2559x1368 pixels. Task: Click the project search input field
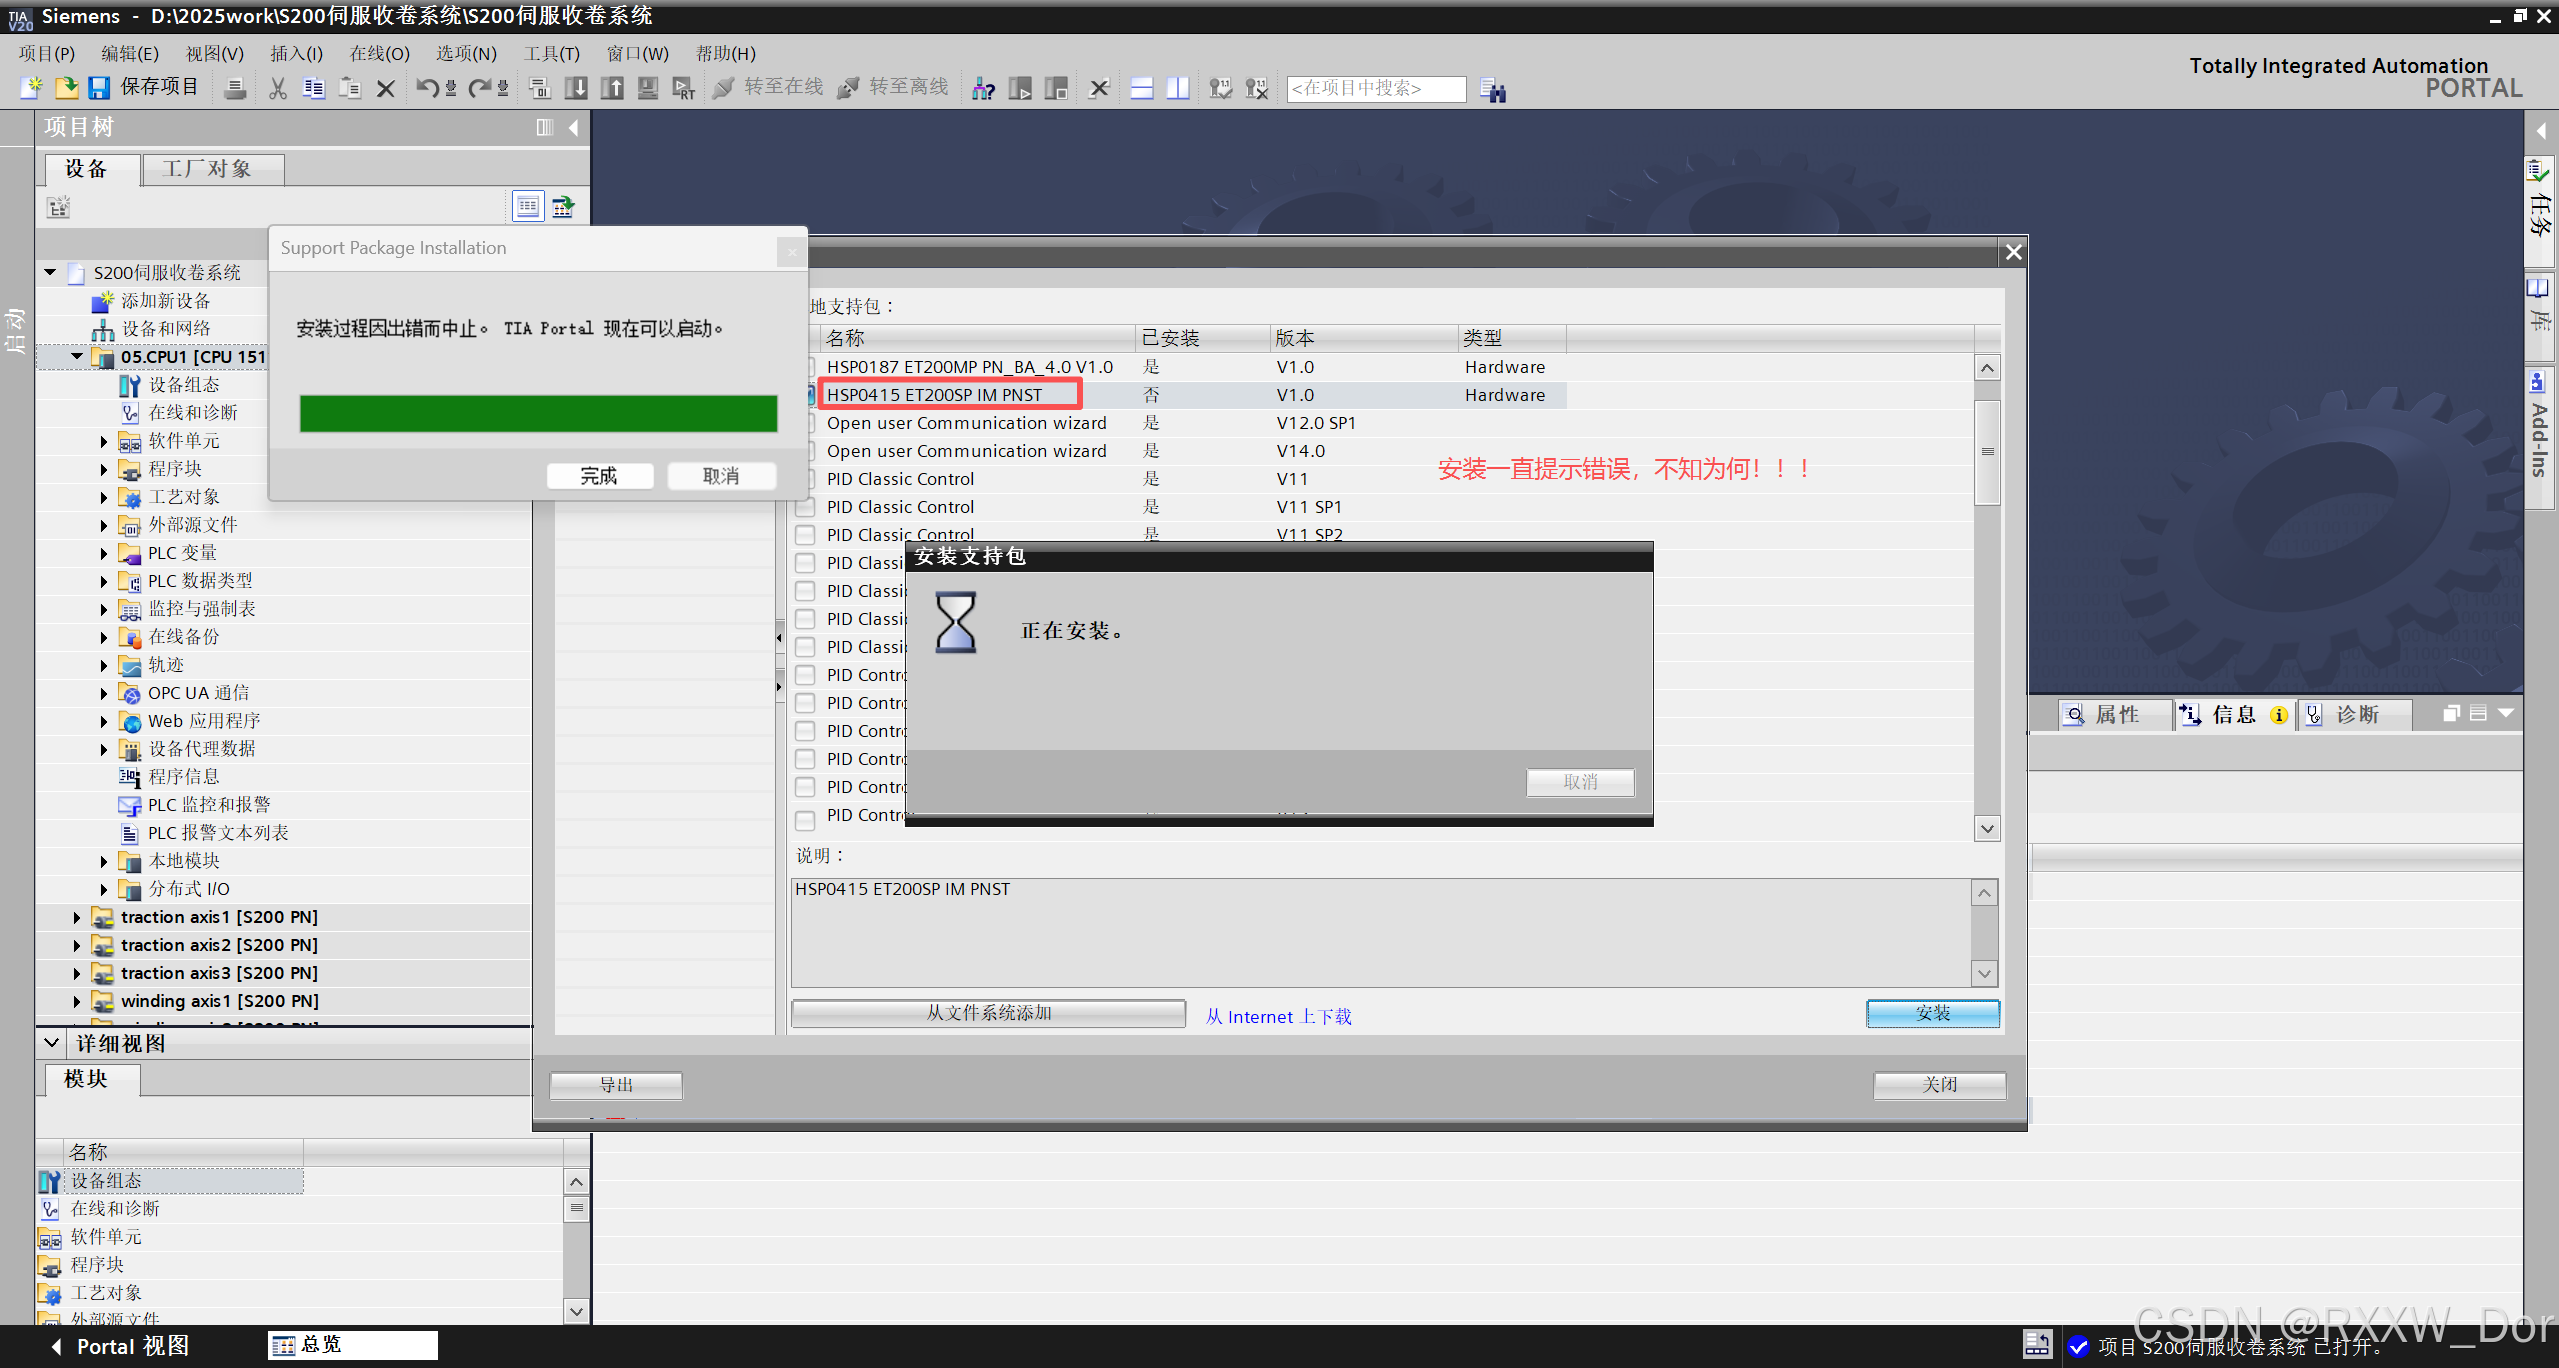1375,89
